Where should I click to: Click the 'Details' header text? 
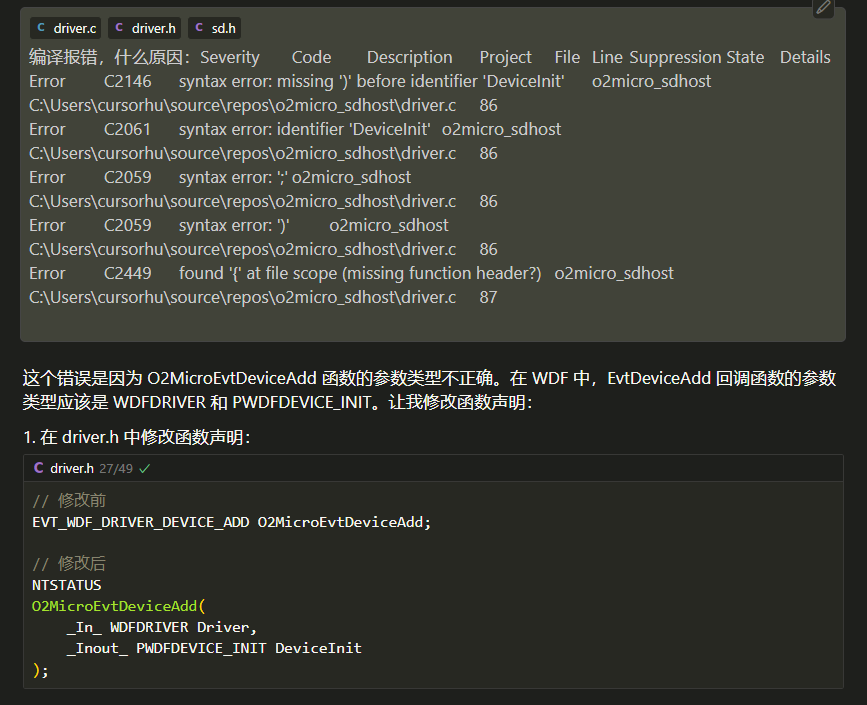[805, 58]
